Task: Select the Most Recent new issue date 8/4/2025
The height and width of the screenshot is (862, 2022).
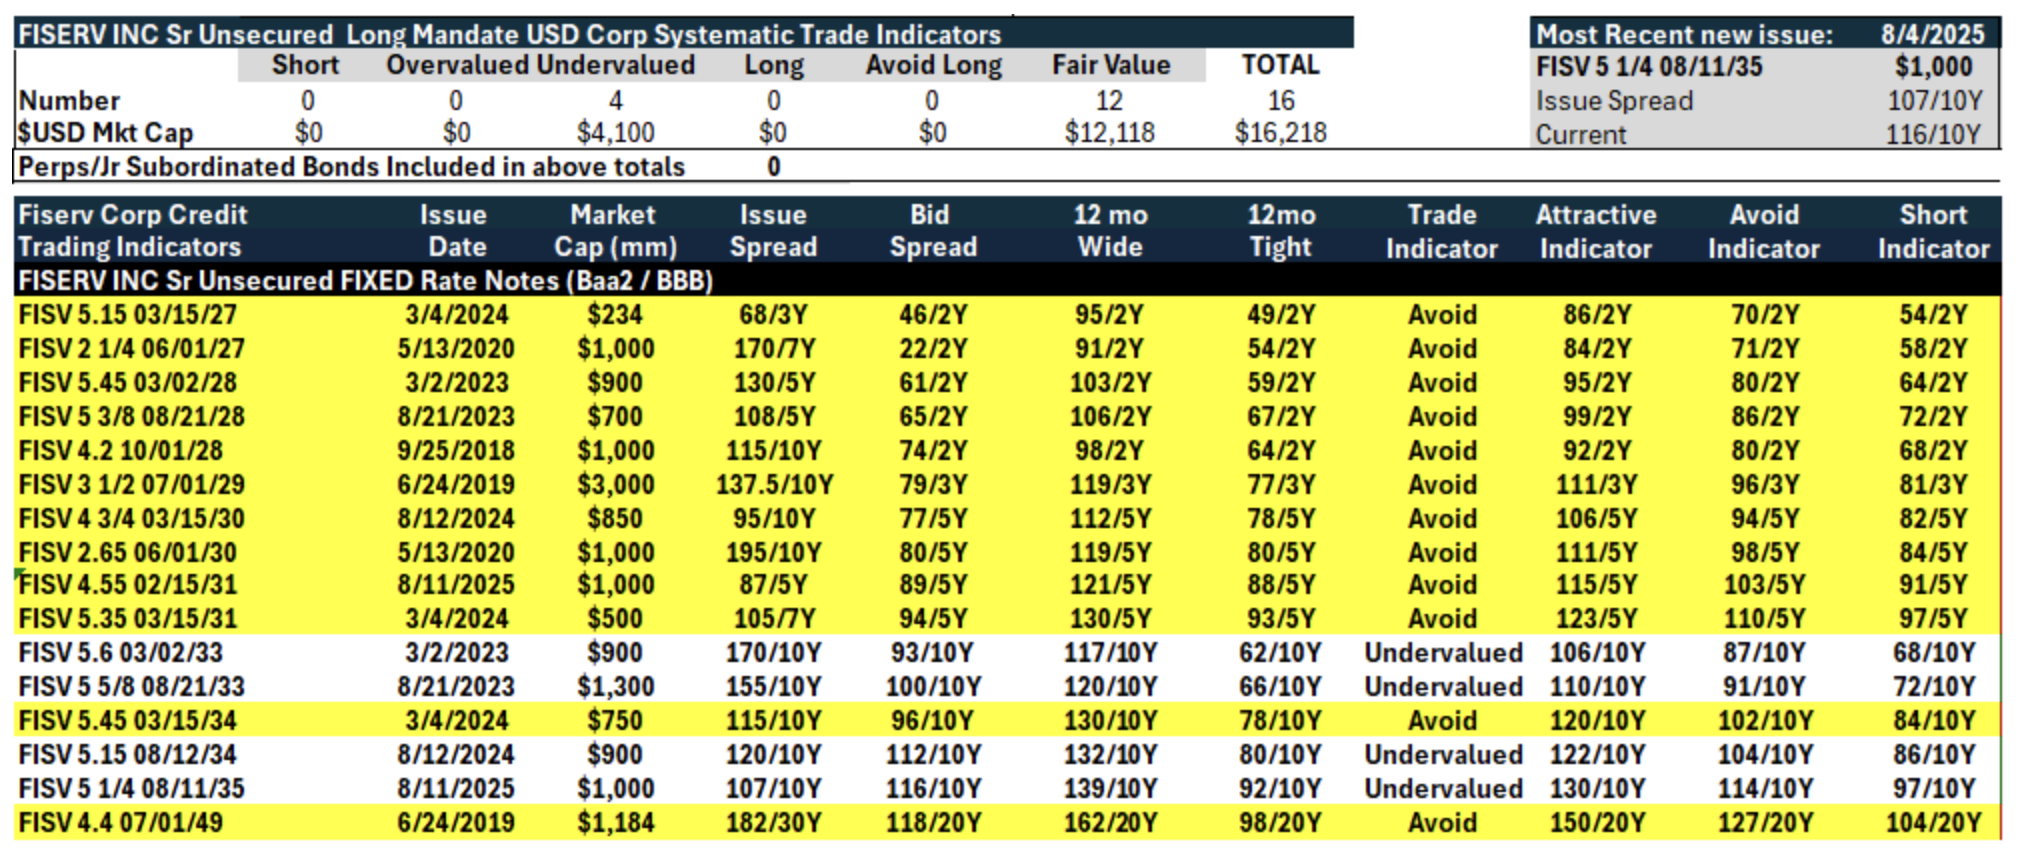Action: click(x=1932, y=35)
